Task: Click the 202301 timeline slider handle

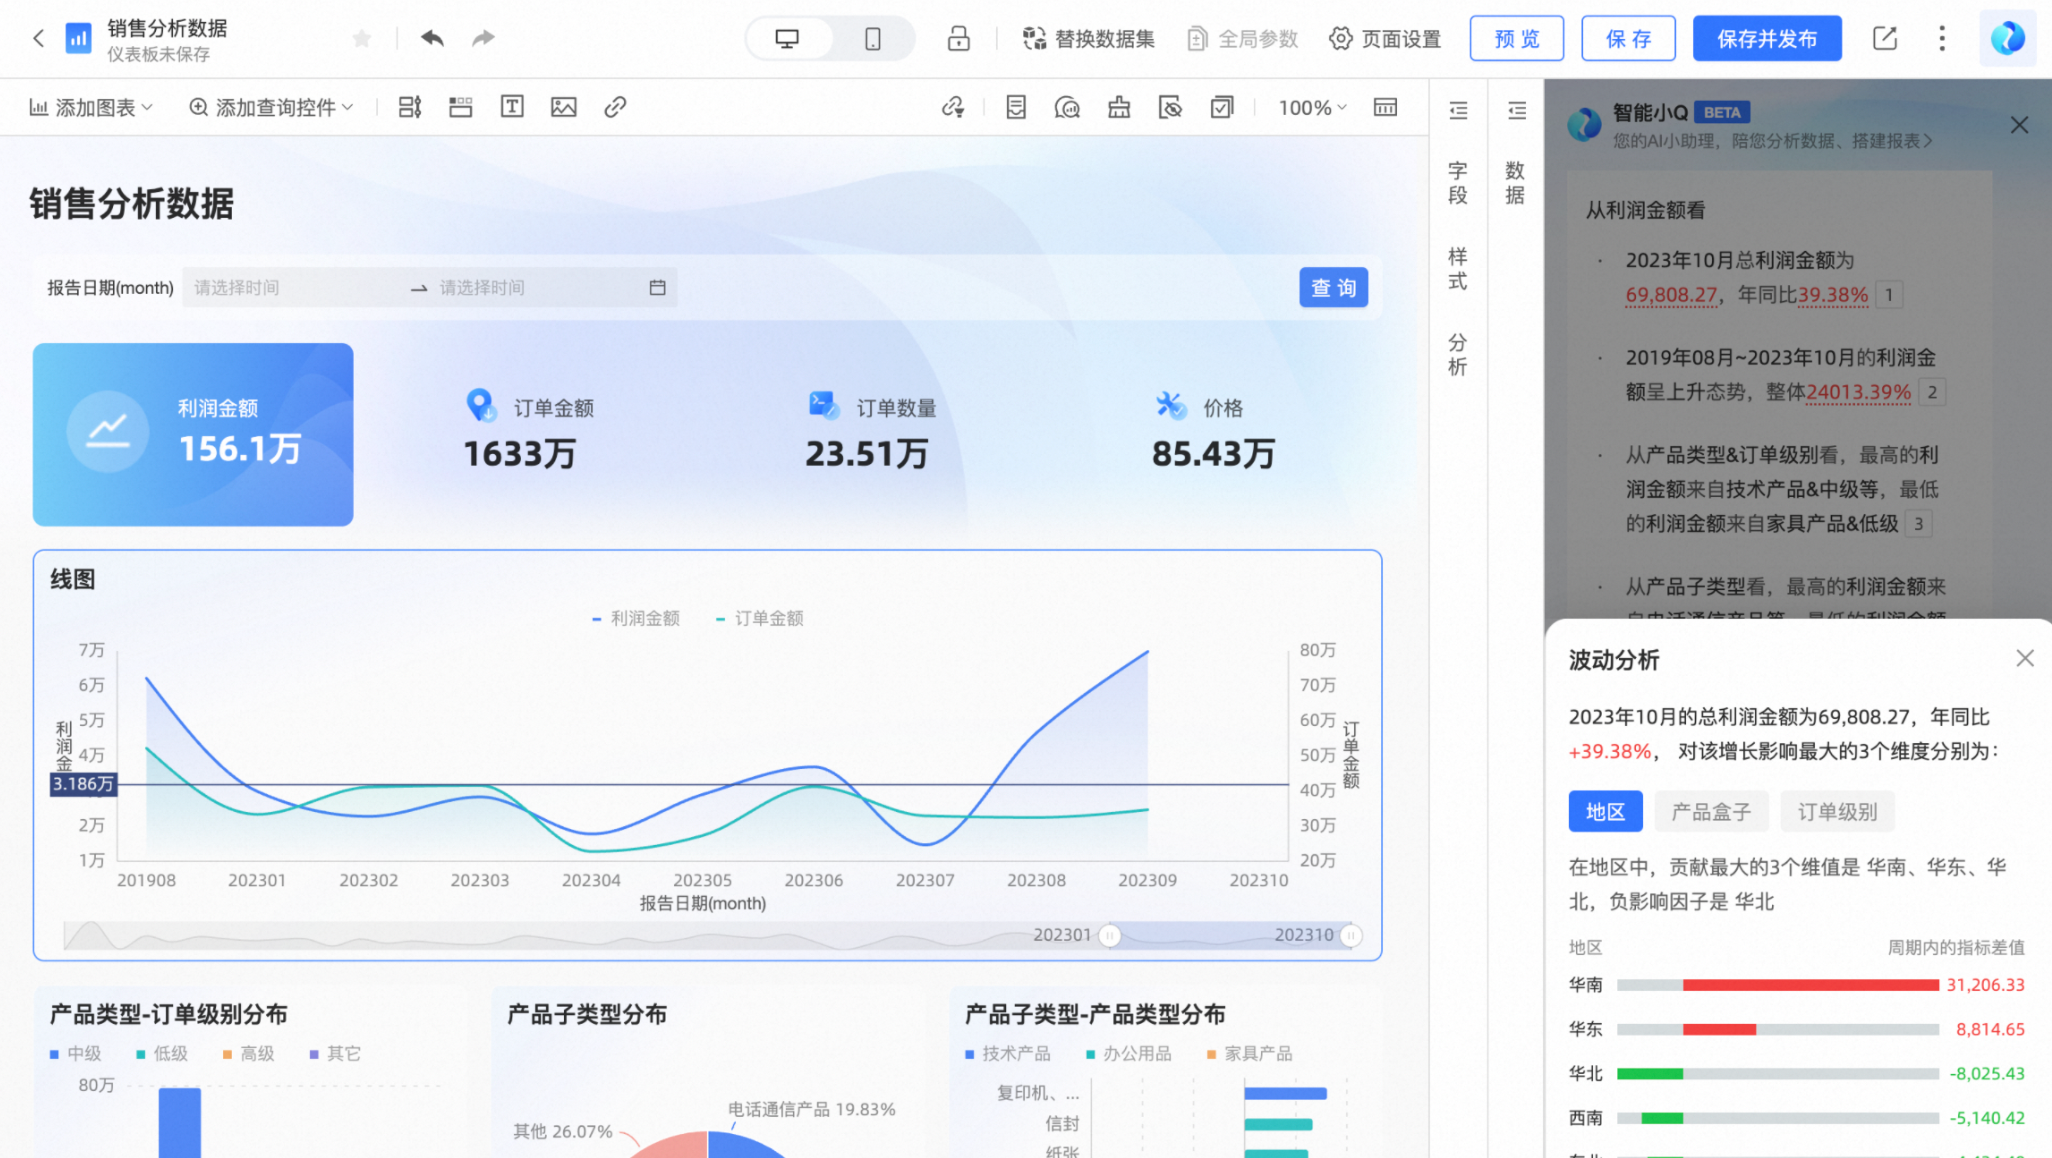Action: tap(1109, 935)
